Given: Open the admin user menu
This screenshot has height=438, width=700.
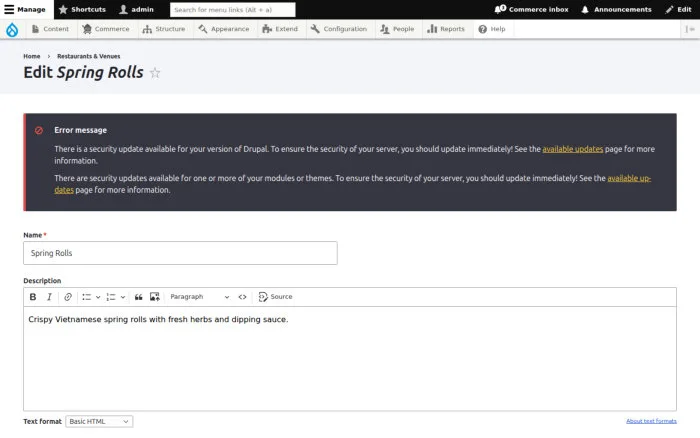Looking at the screenshot, I should pyautogui.click(x=137, y=9).
